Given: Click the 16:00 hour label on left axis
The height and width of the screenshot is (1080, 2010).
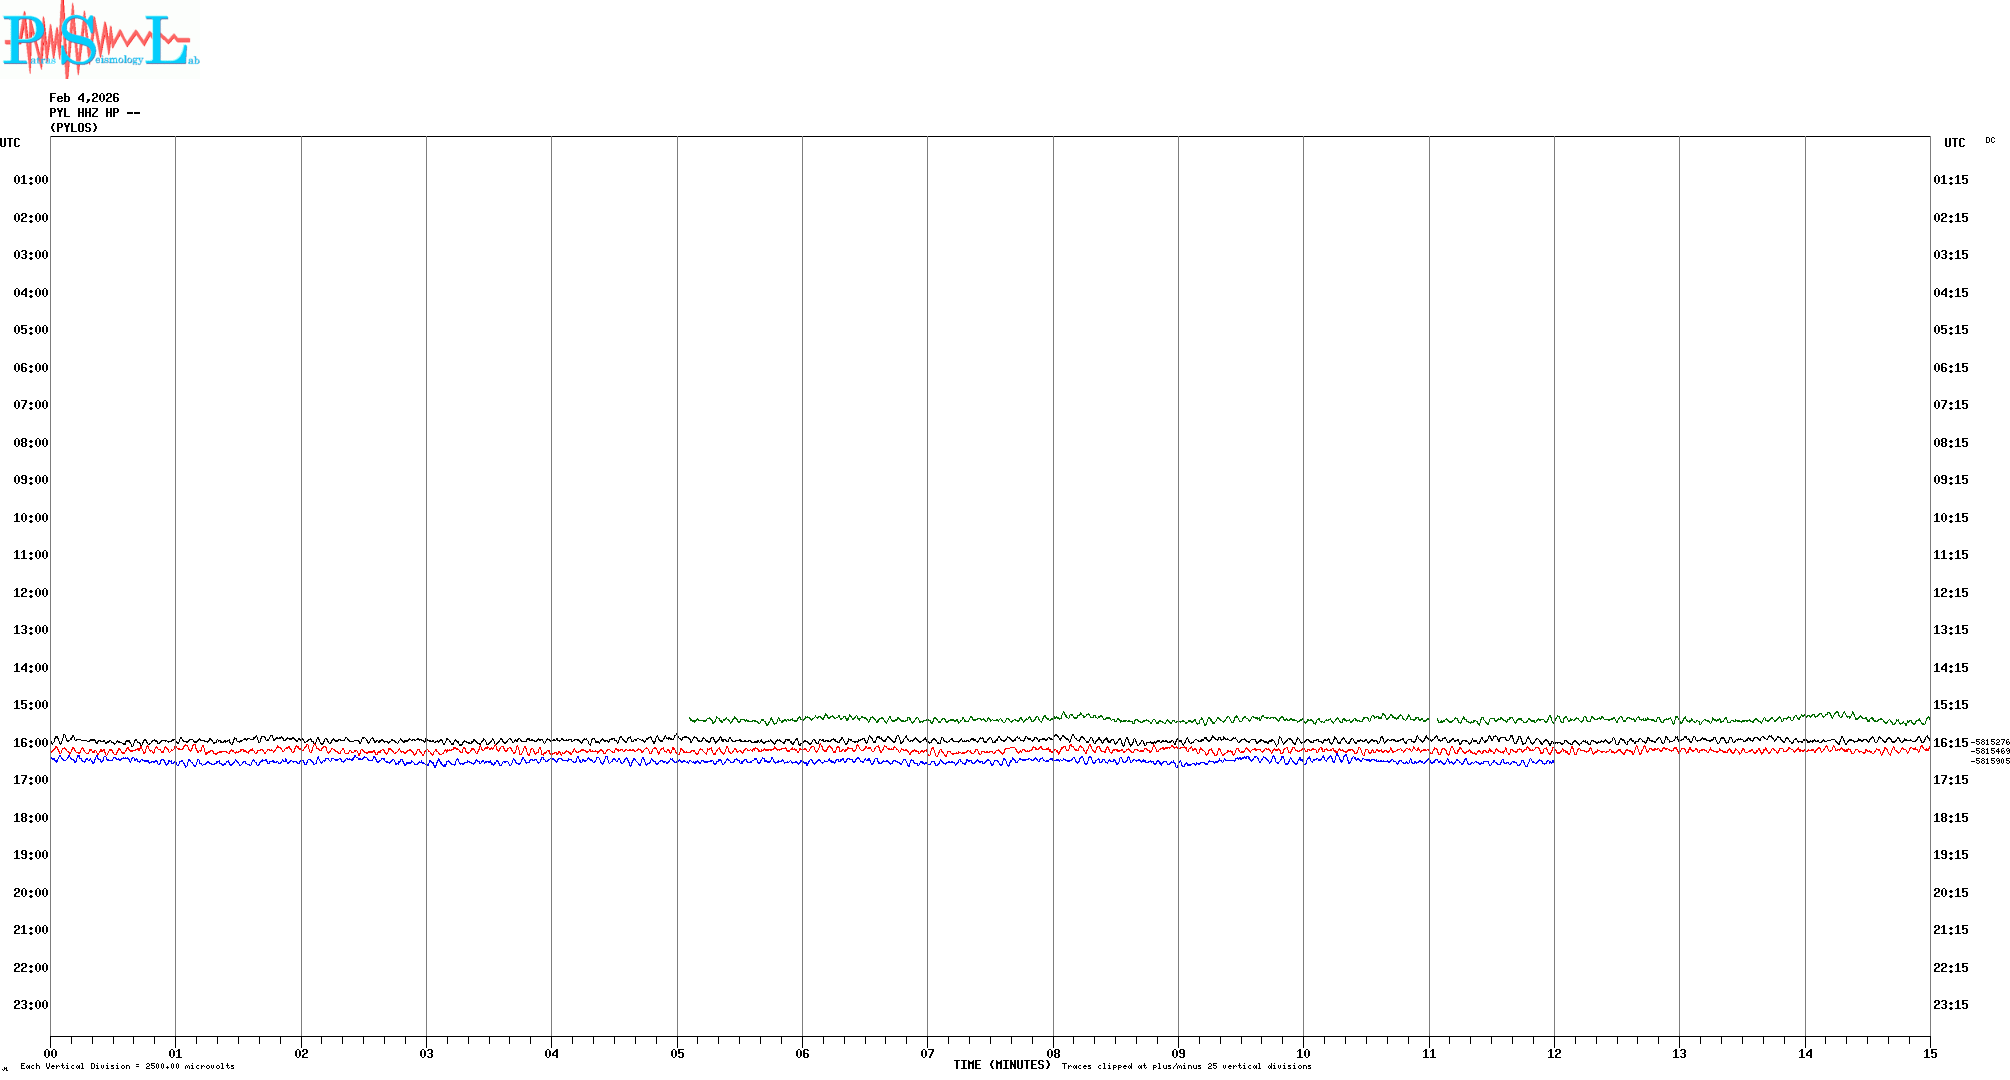Looking at the screenshot, I should pos(30,743).
